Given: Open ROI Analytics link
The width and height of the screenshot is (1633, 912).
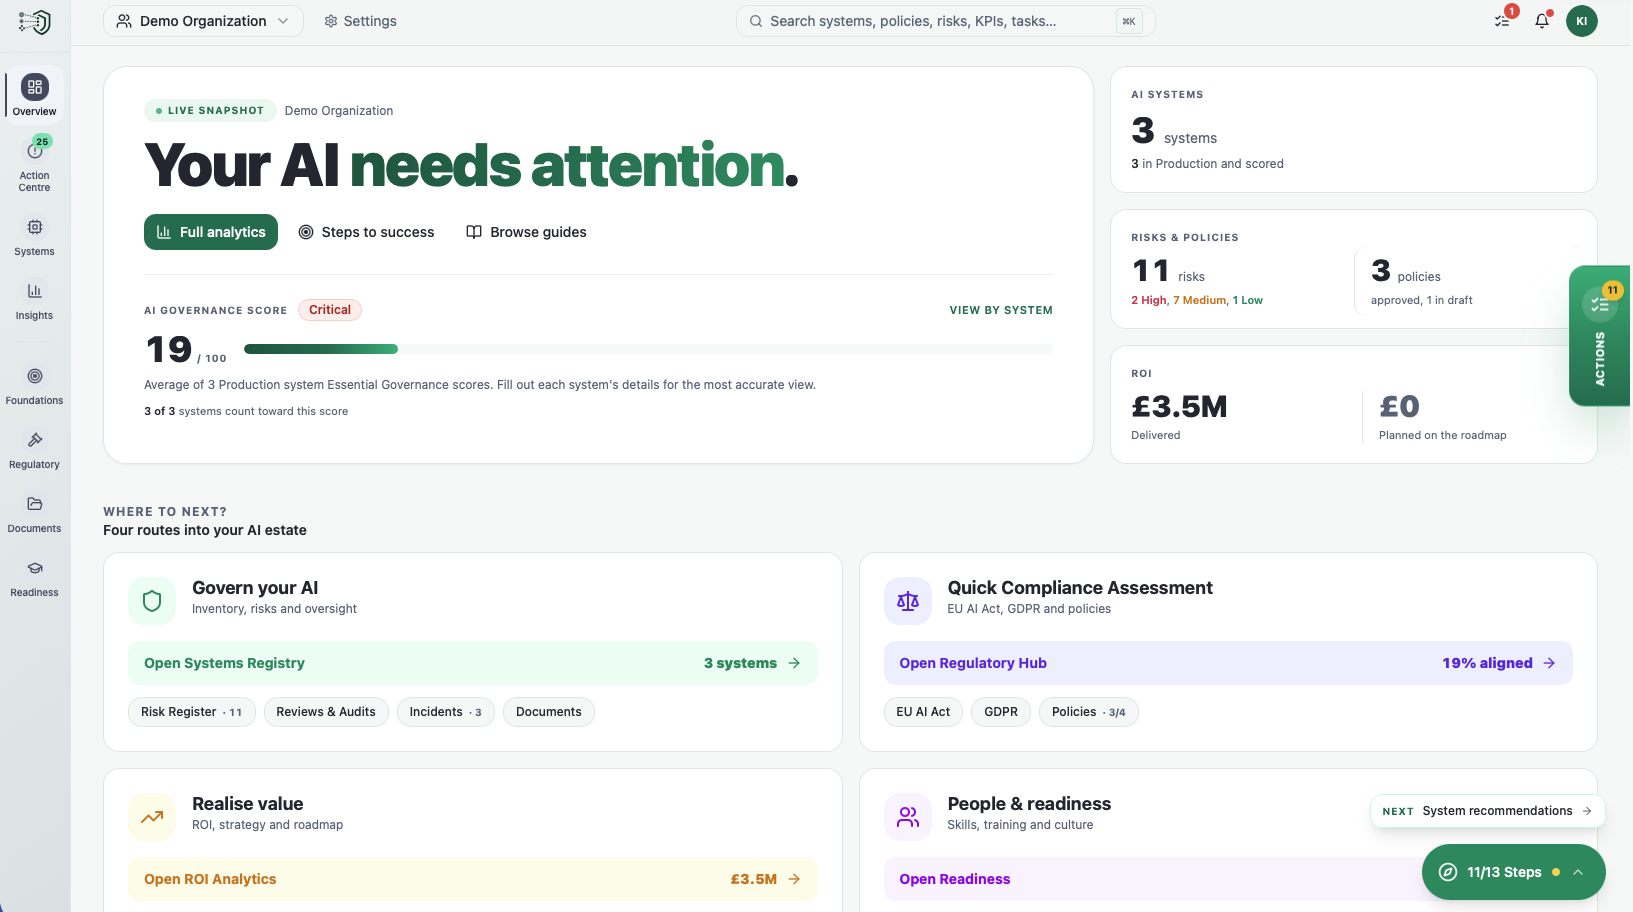Looking at the screenshot, I should point(473,879).
